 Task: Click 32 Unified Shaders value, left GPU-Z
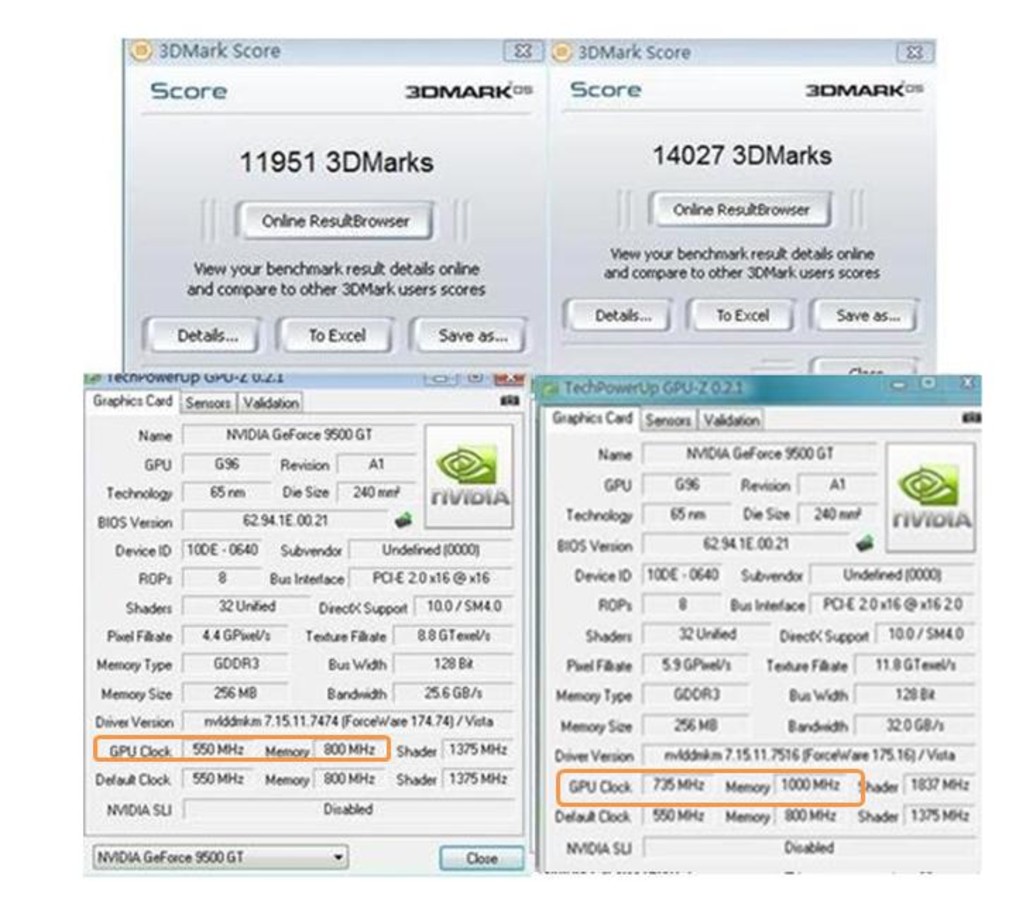246,607
